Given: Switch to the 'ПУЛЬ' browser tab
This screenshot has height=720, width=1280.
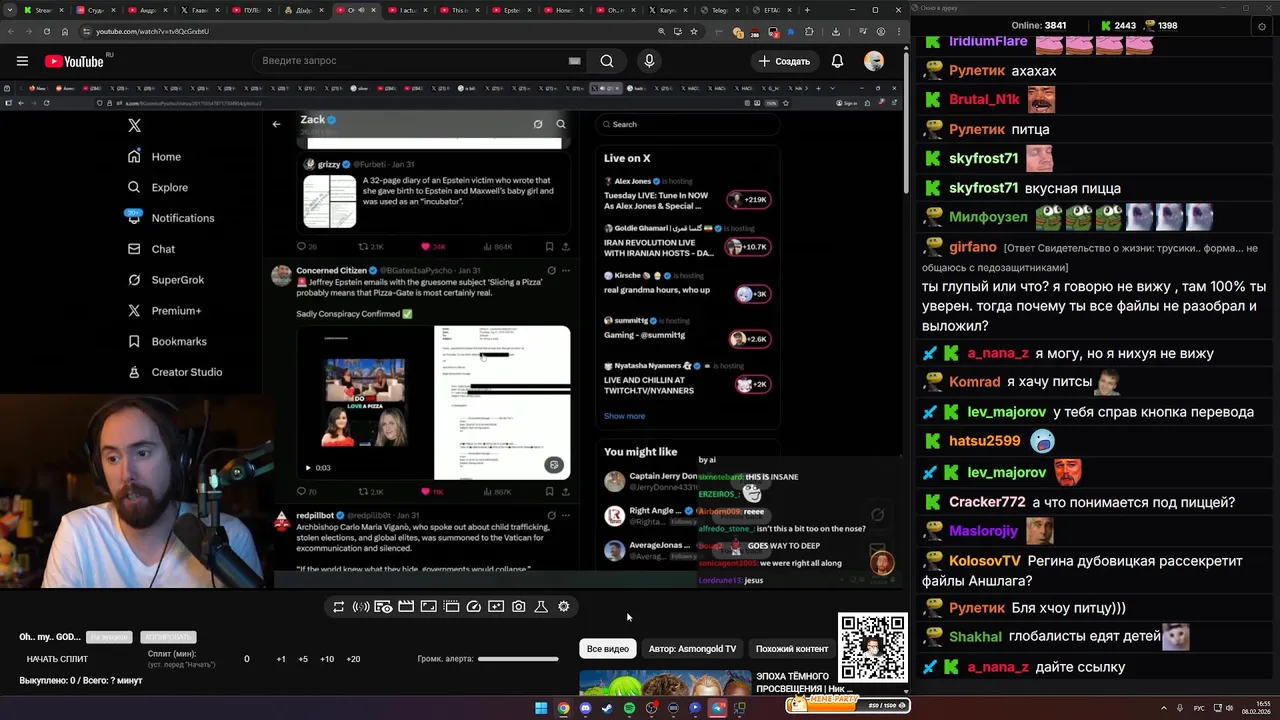Looking at the screenshot, I should pos(250,10).
